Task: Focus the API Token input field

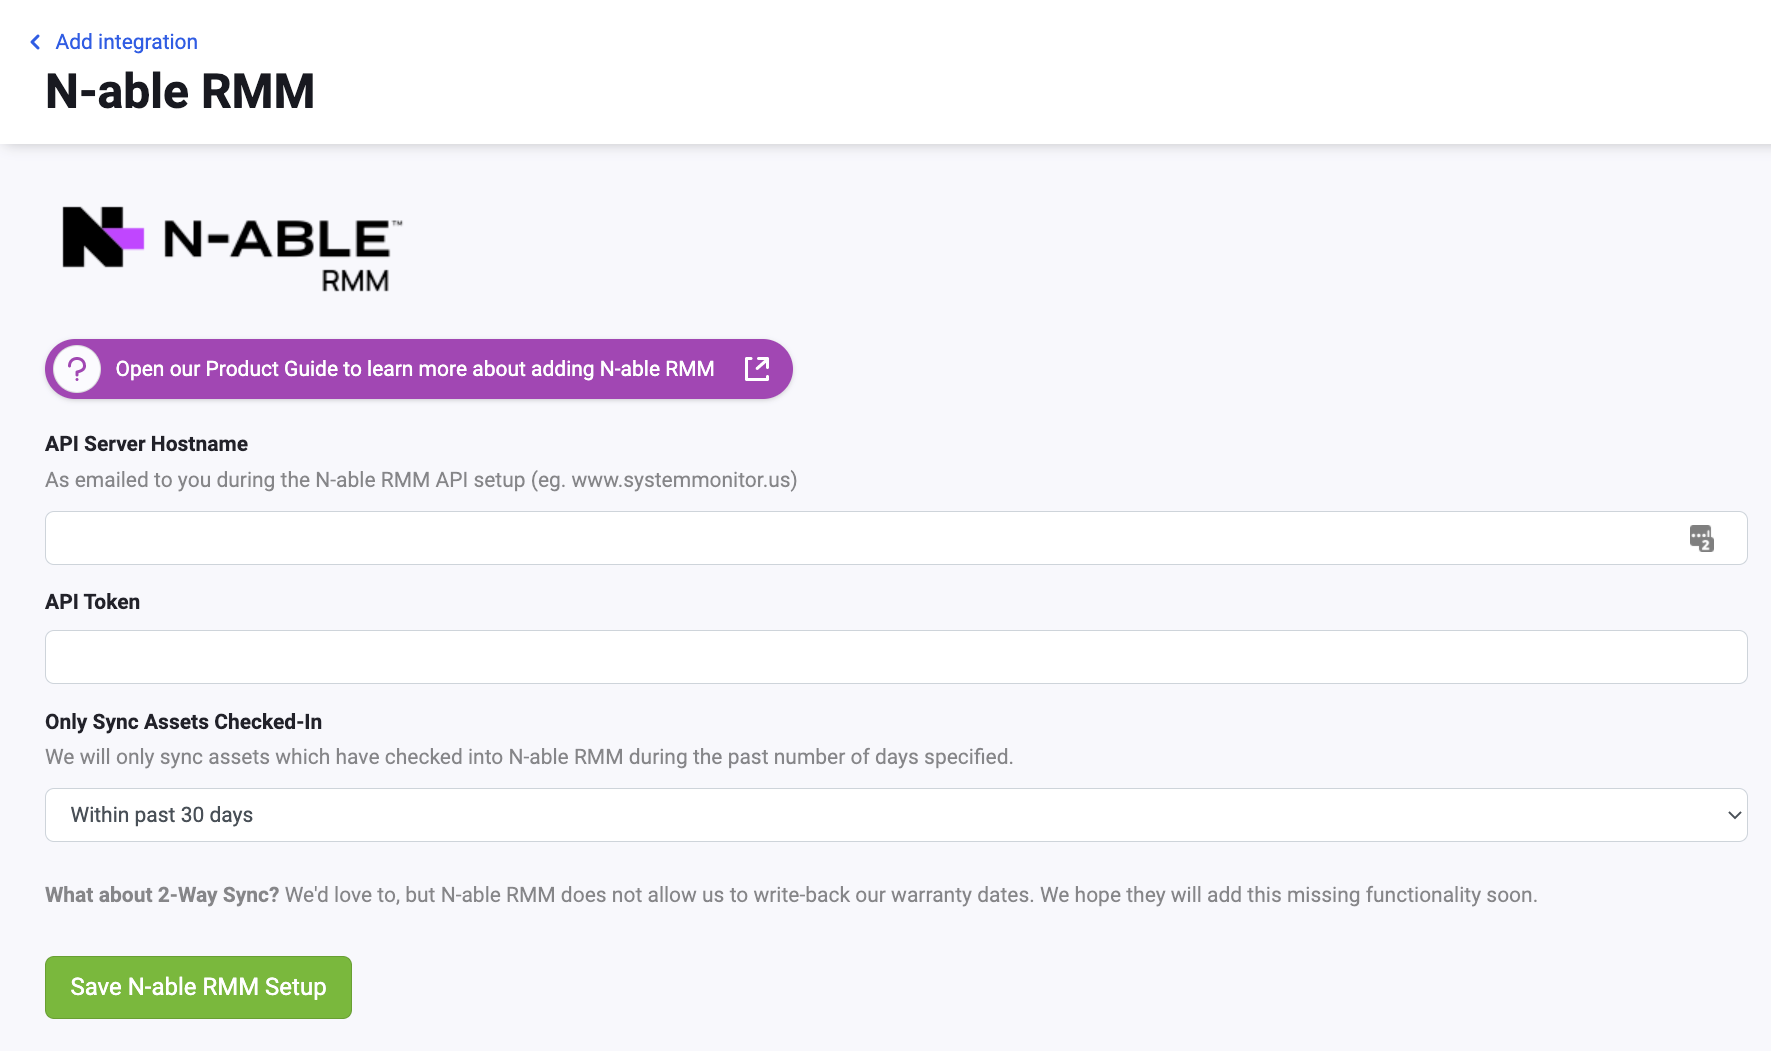Action: 896,657
